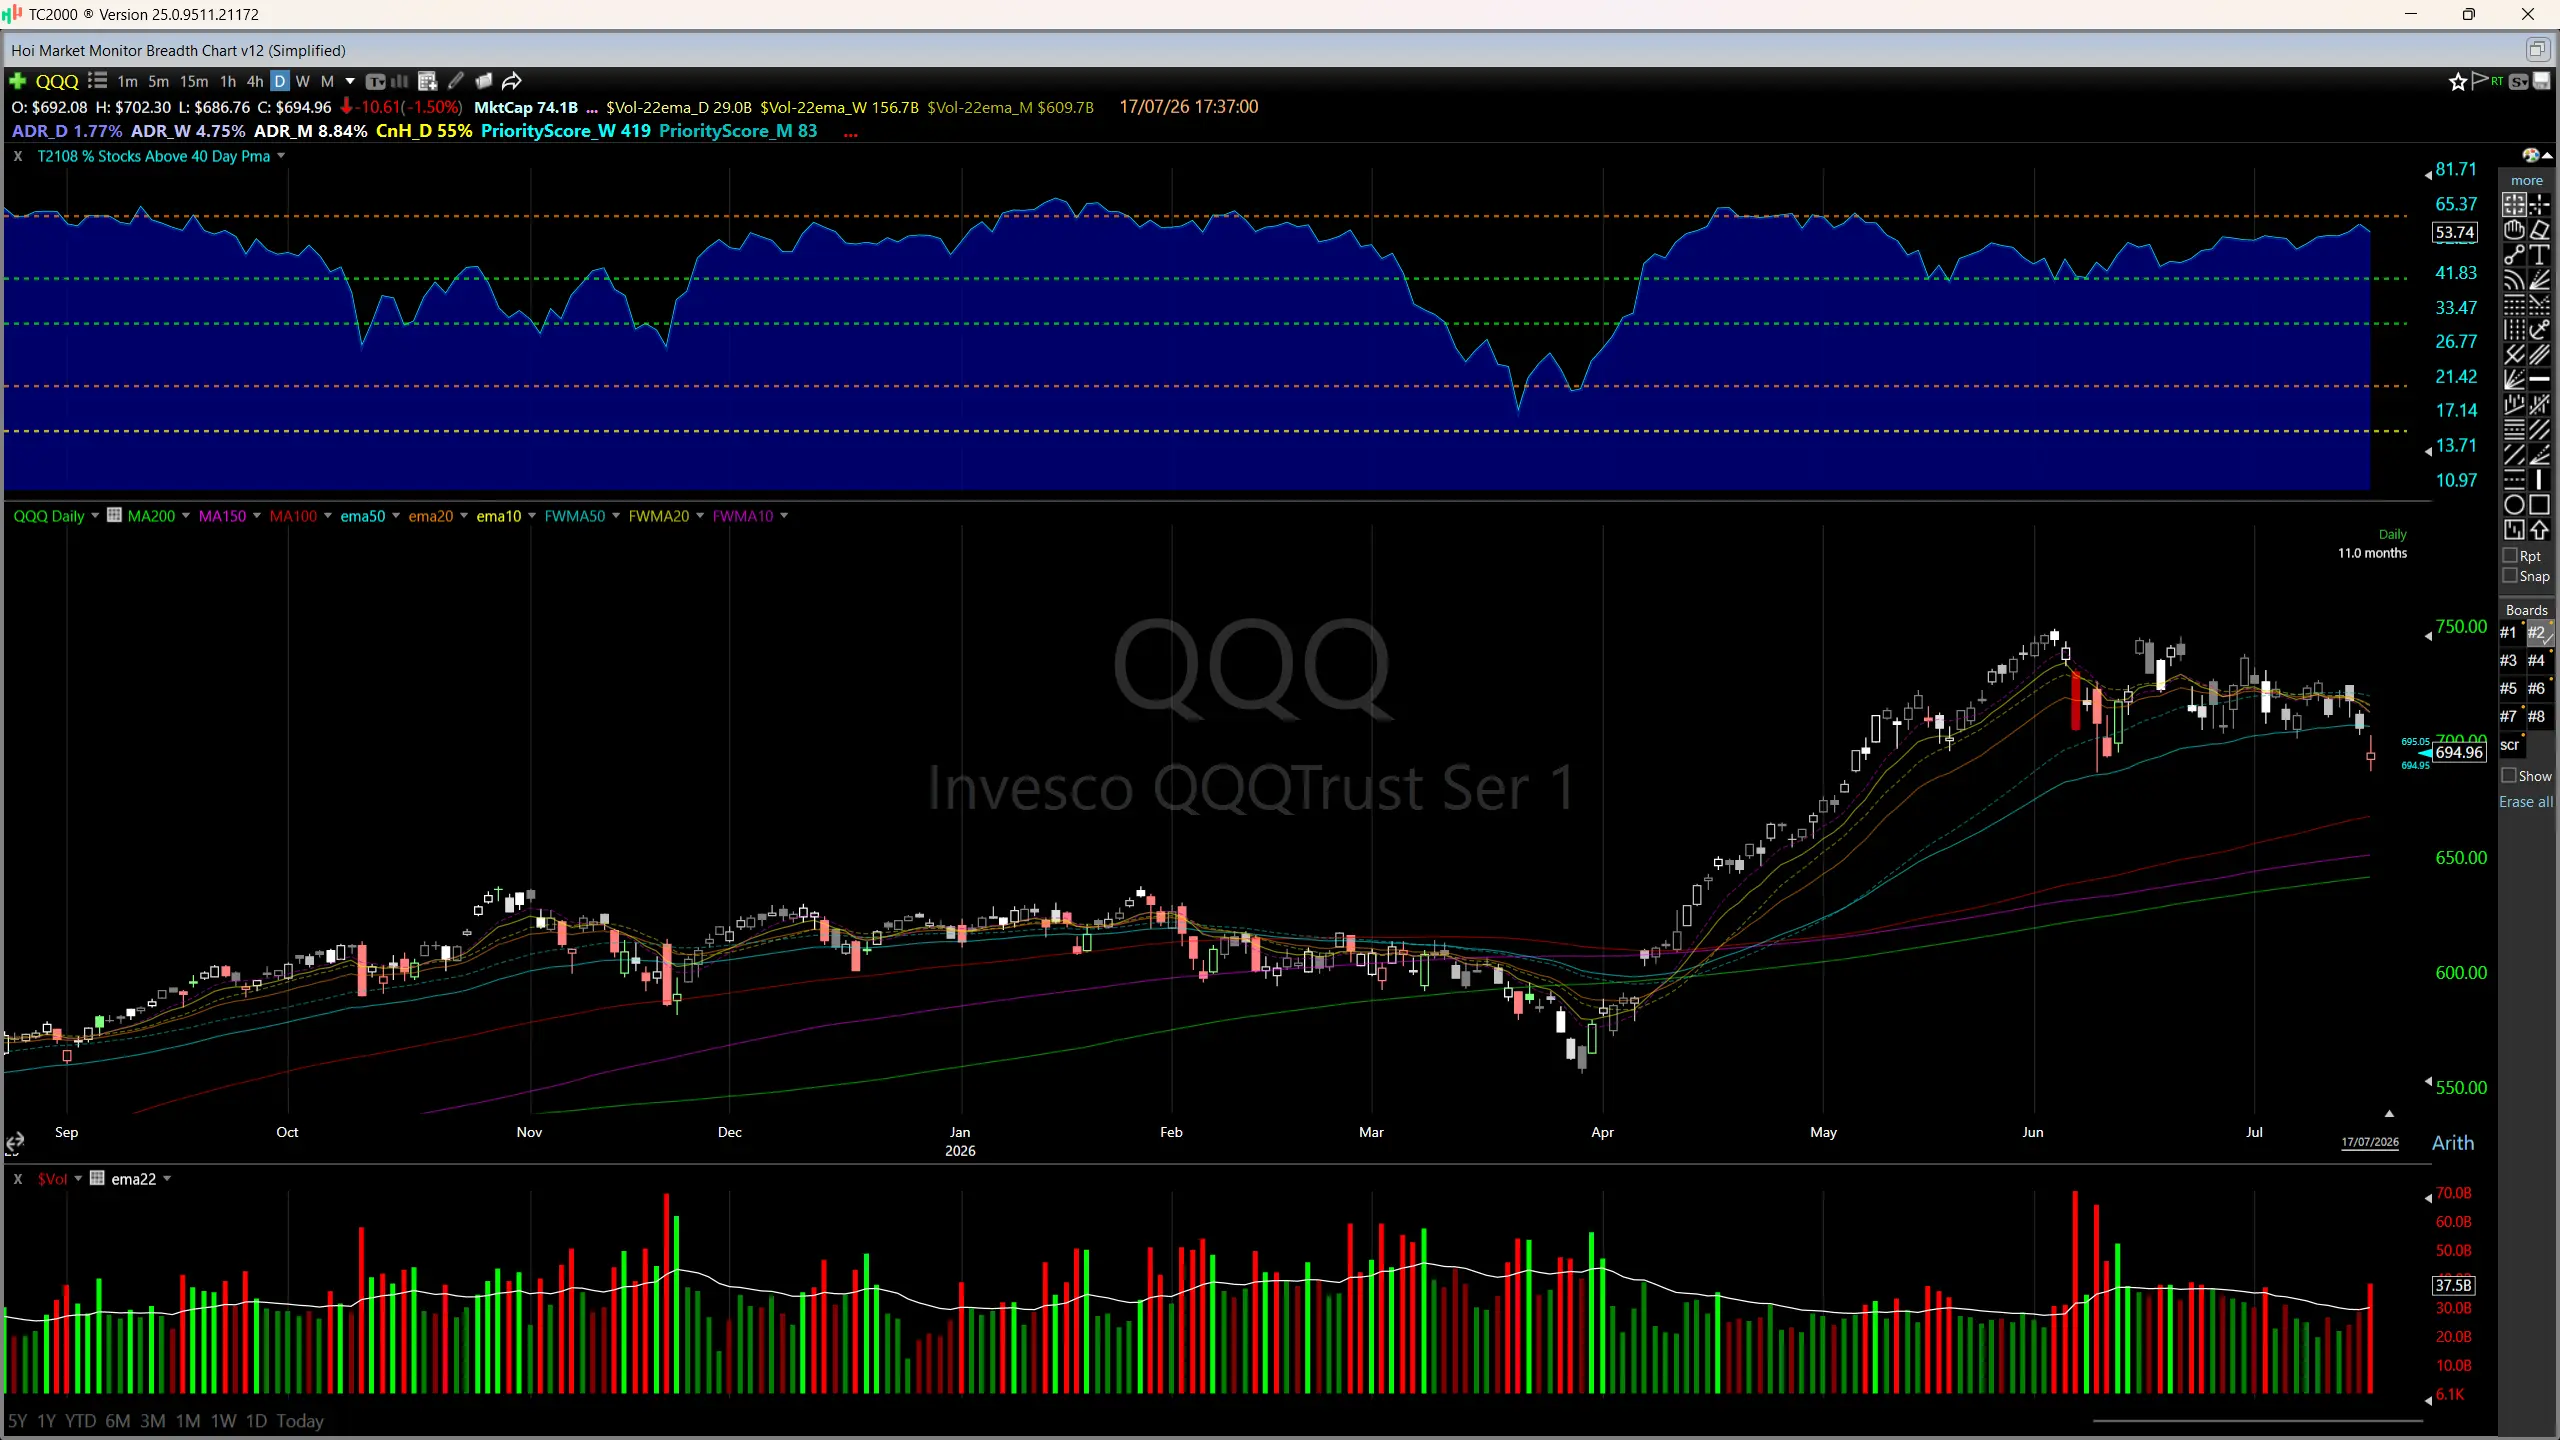Click the Arith scale toggle

[2453, 1143]
